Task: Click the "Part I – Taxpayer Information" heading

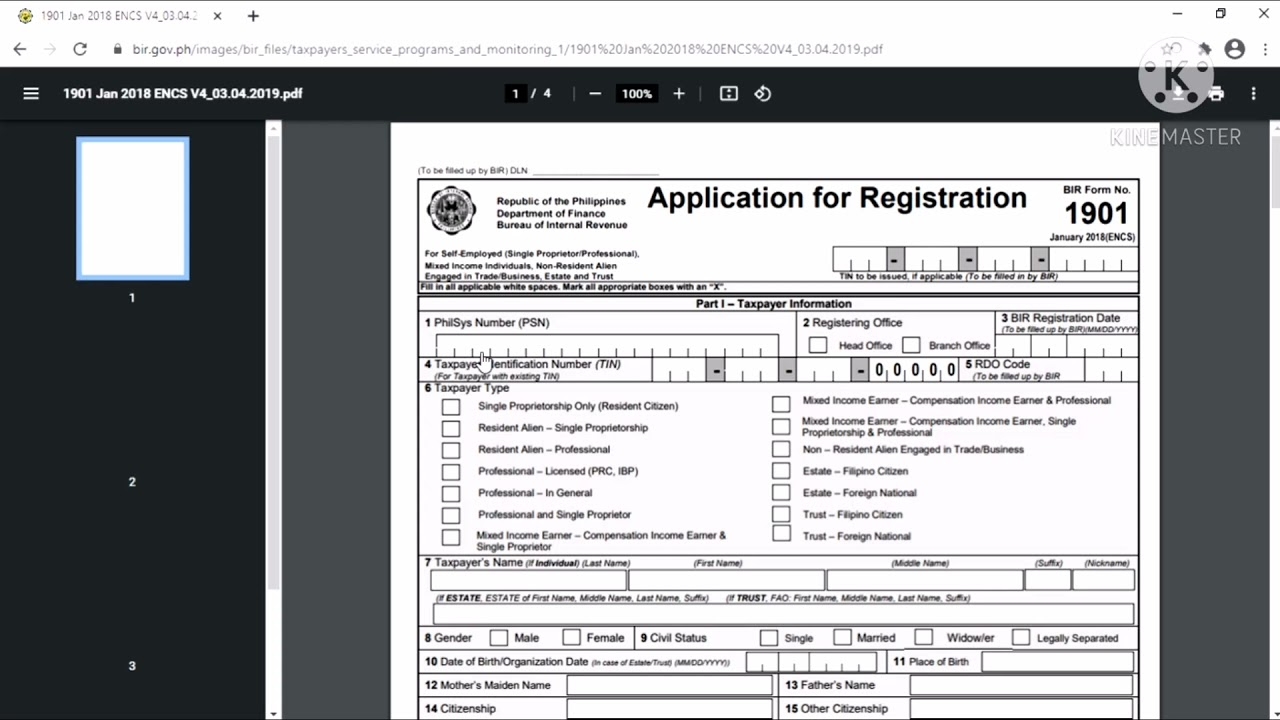Action: coord(774,304)
